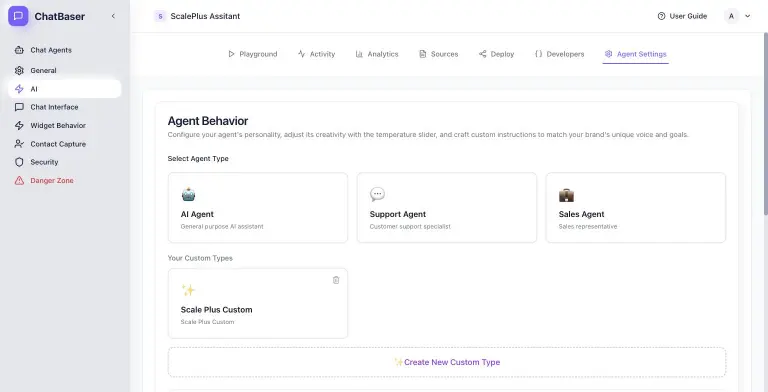768x392 pixels.
Task: Collapse the sidebar with the chevron
Action: (x=113, y=16)
